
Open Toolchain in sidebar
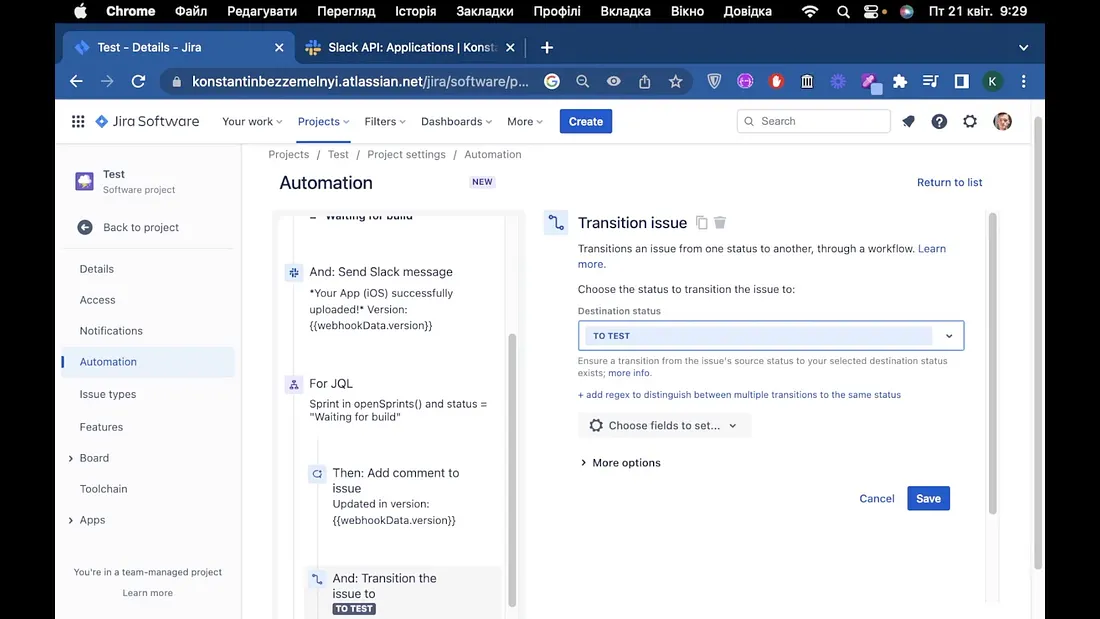(103, 489)
